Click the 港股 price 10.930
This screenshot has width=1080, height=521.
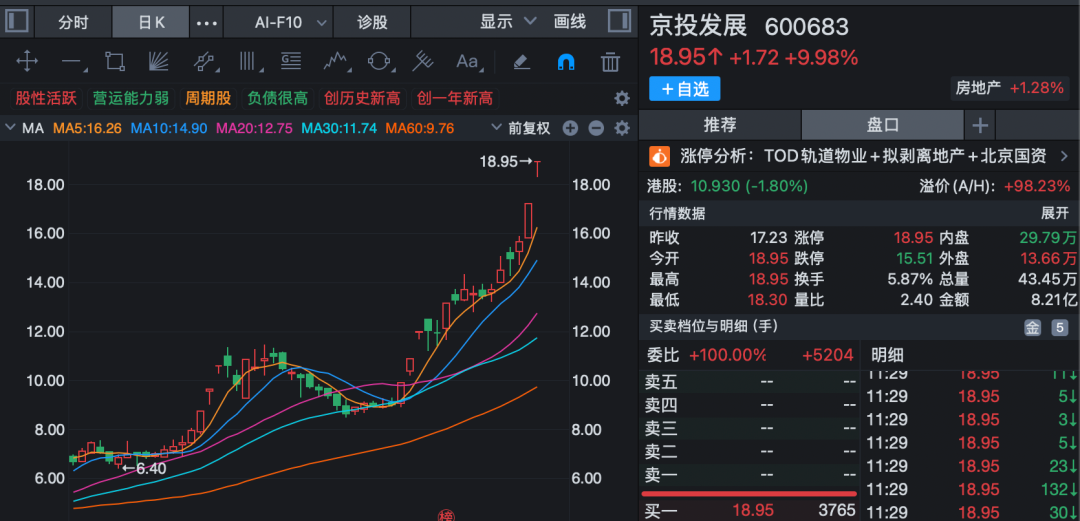pos(716,186)
